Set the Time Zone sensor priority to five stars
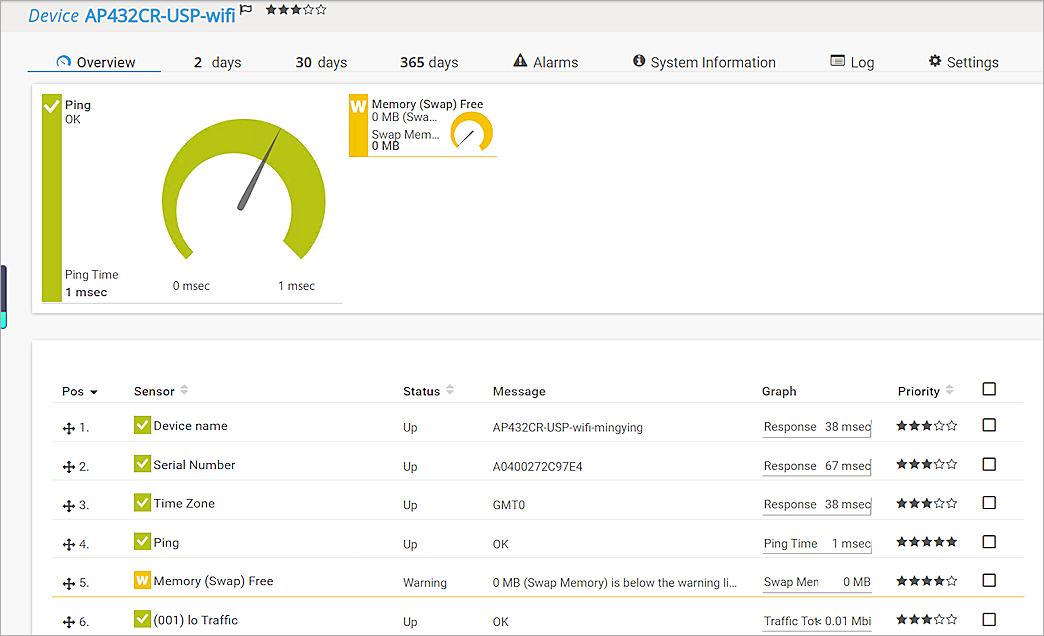 pyautogui.click(x=950, y=503)
